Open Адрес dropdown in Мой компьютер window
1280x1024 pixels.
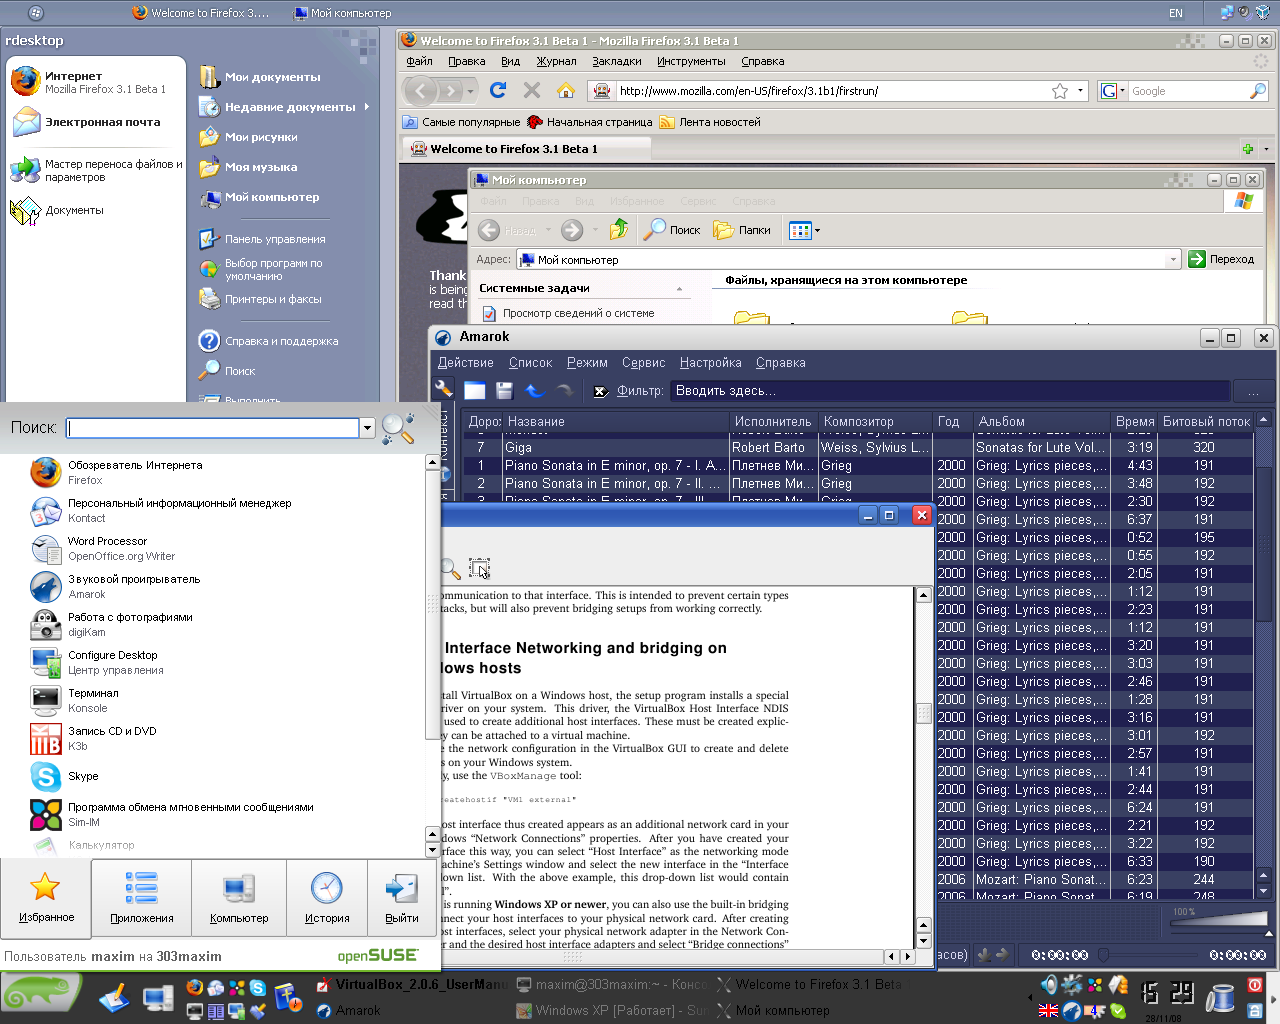[1173, 260]
